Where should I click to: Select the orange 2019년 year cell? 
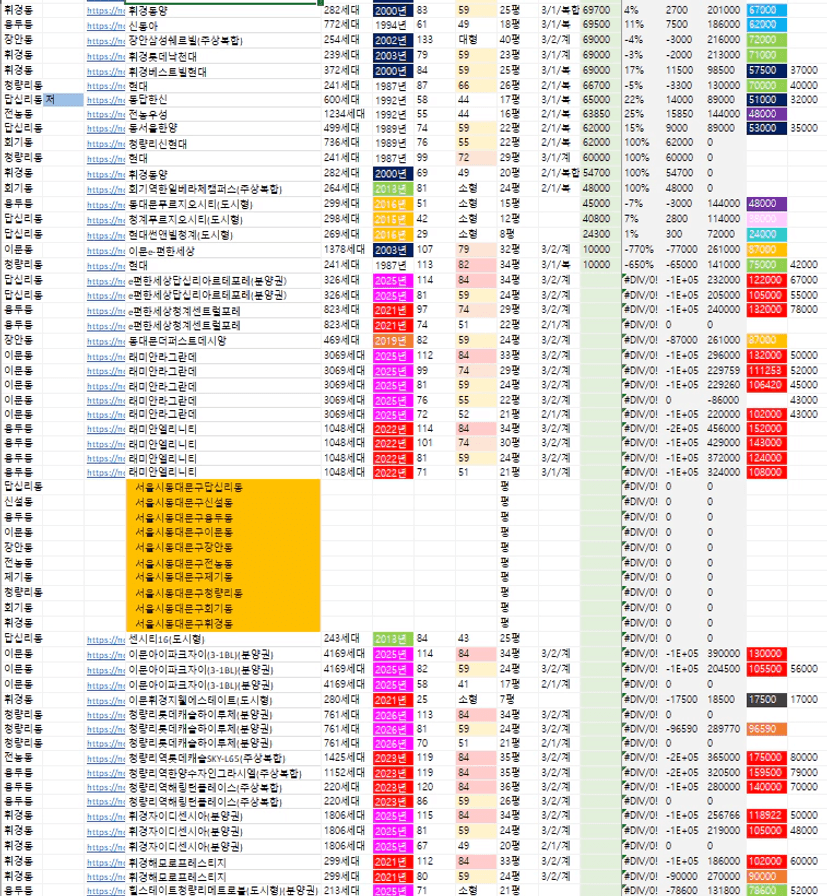click(x=393, y=341)
